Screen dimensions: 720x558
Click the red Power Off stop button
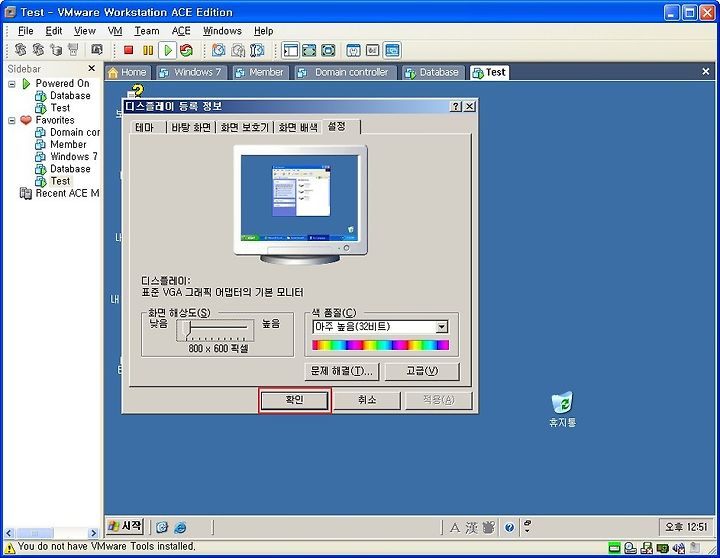[128, 50]
